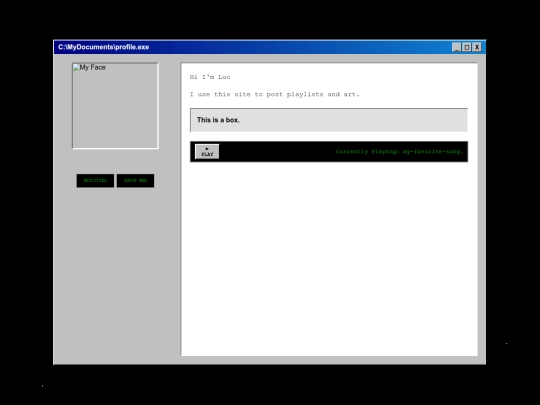Maximize the profile.exe window

tap(467, 47)
